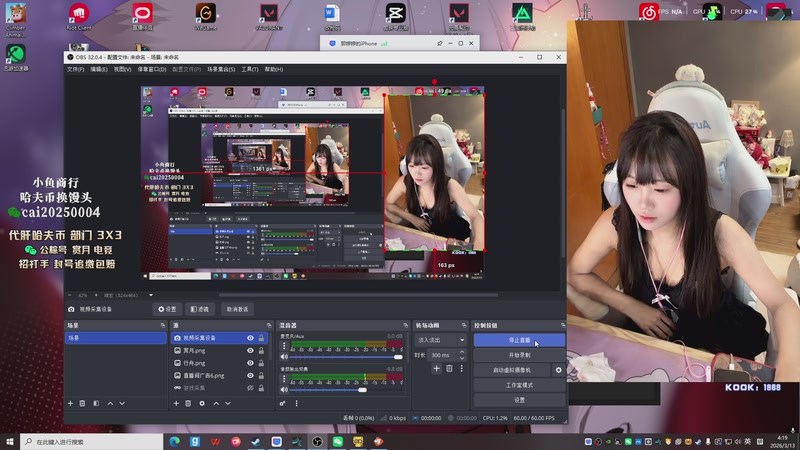Screen dimensions: 800x450
Task: Add a new scene with plus icon
Action: click(70, 403)
